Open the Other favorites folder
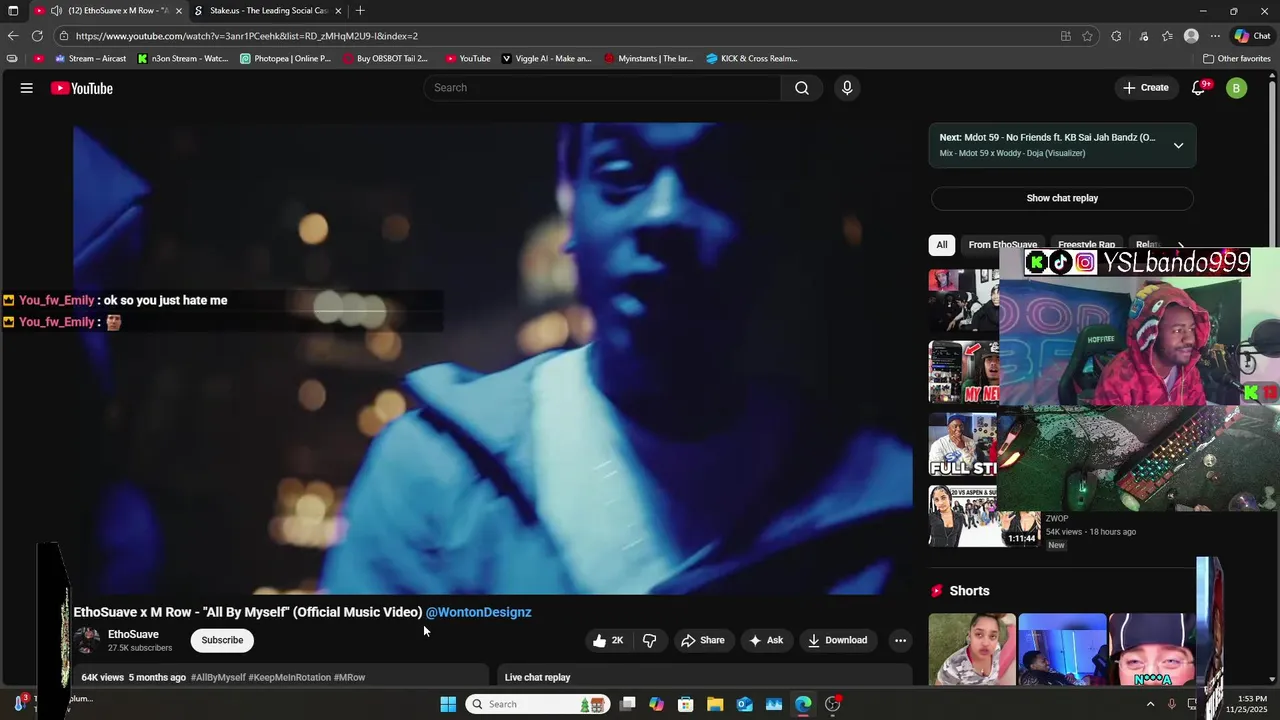 coord(1237,58)
